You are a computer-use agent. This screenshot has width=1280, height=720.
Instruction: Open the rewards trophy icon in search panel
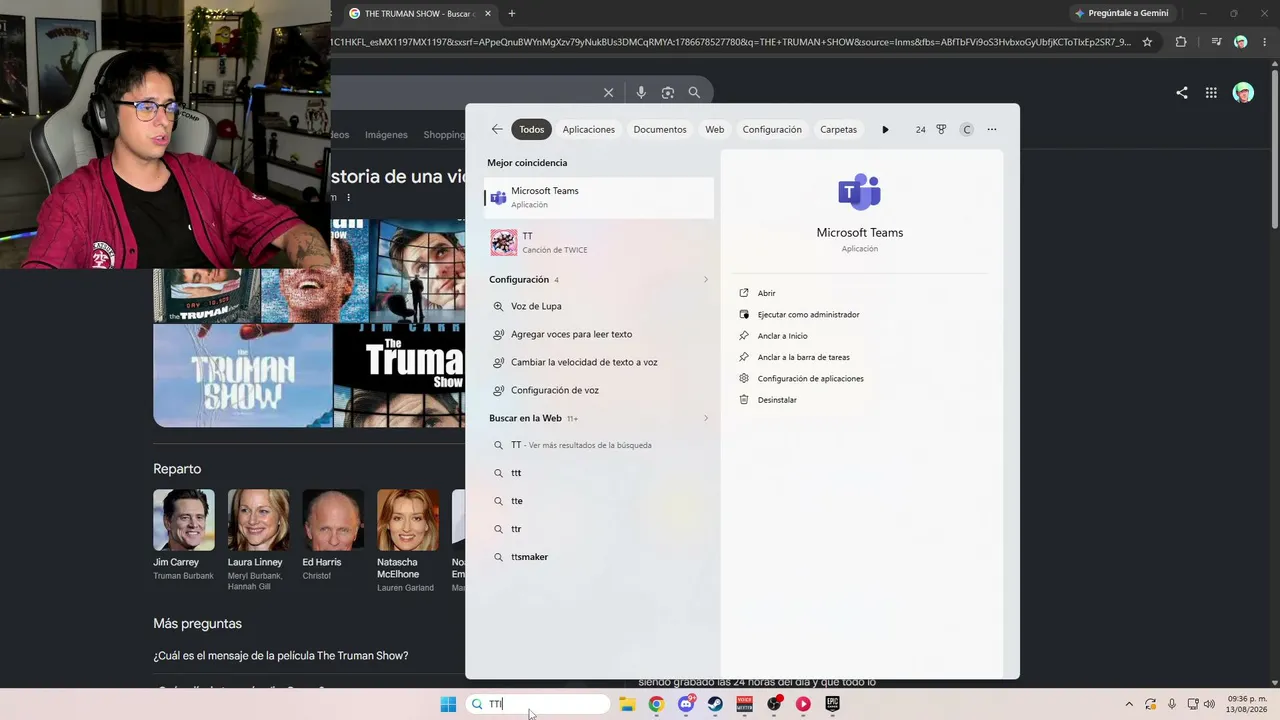pos(942,129)
